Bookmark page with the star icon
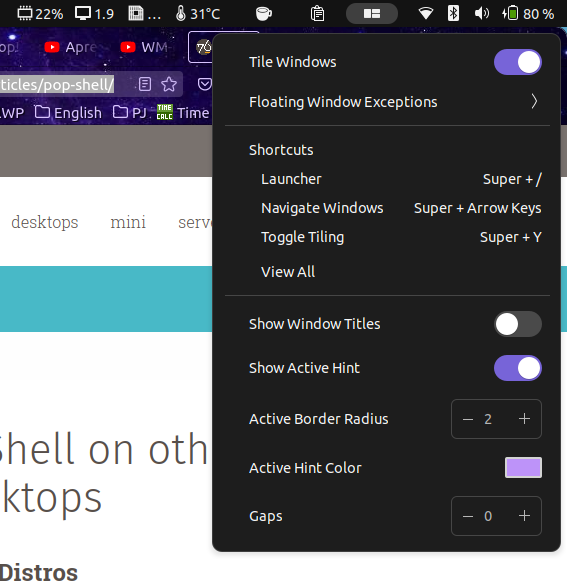The width and height of the screenshot is (567, 583). tap(169, 84)
